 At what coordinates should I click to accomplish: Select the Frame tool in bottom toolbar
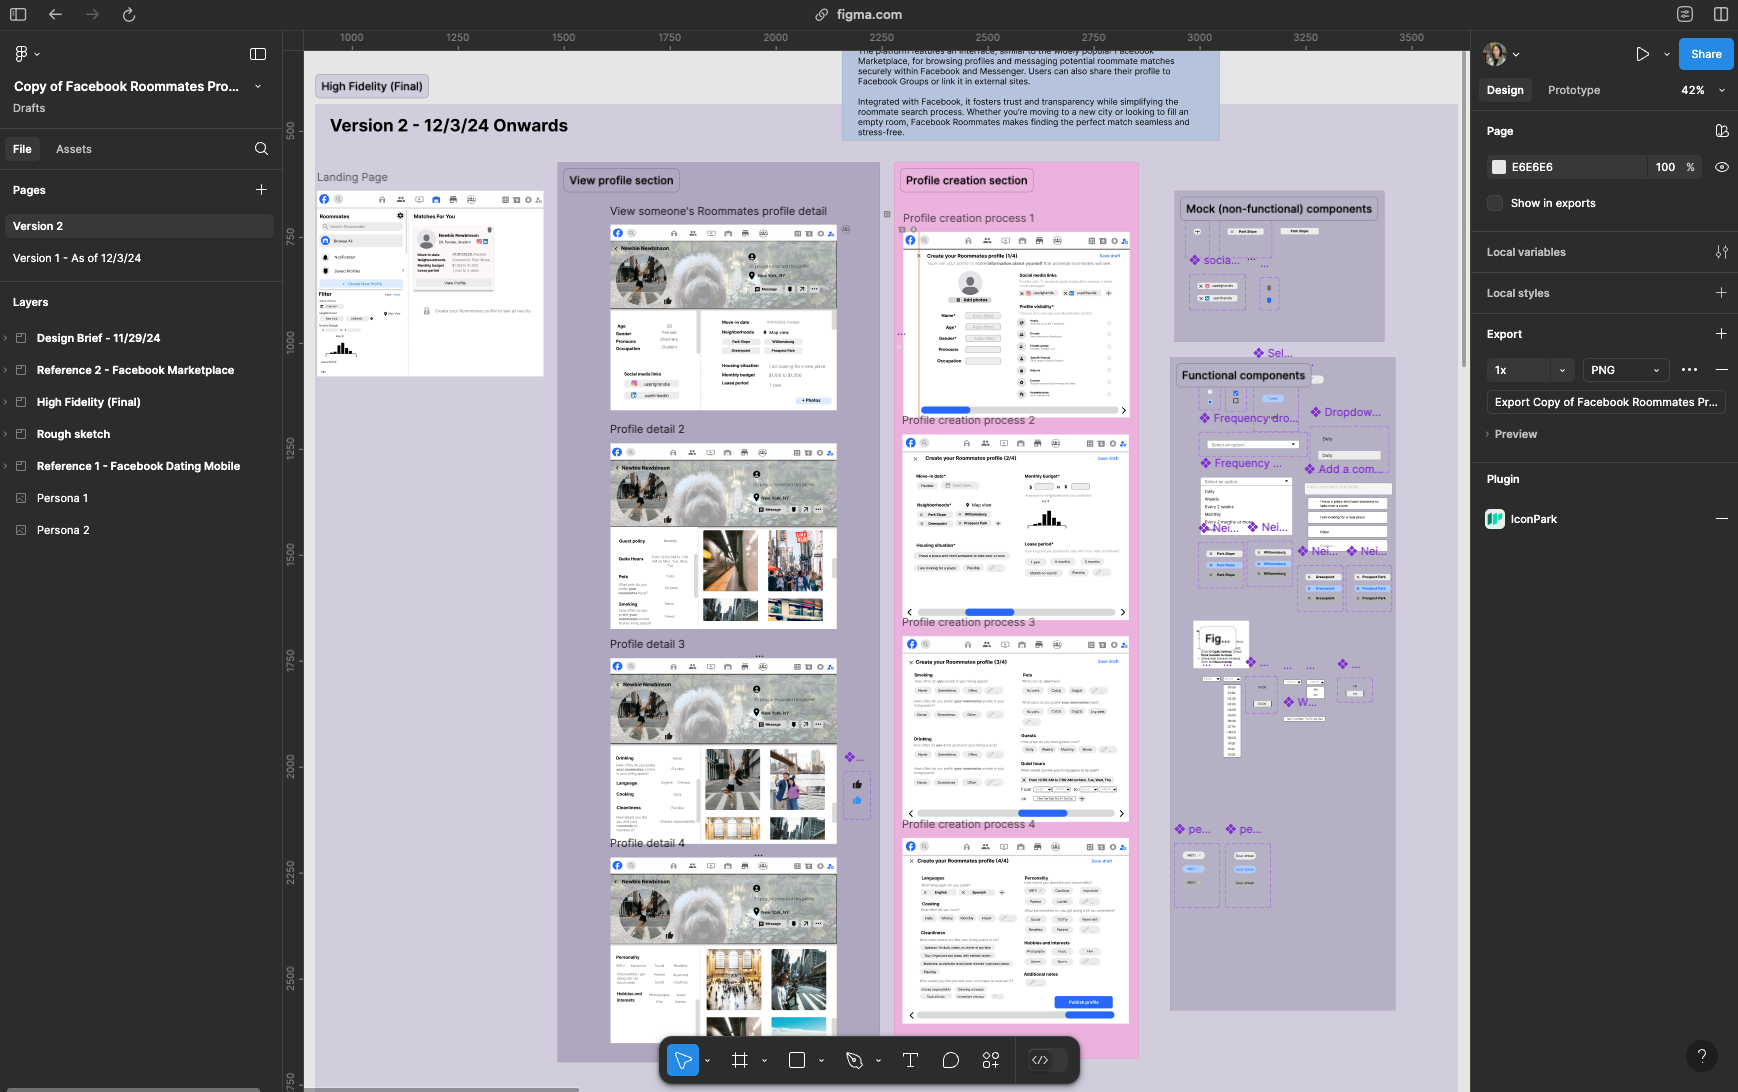(x=740, y=1060)
